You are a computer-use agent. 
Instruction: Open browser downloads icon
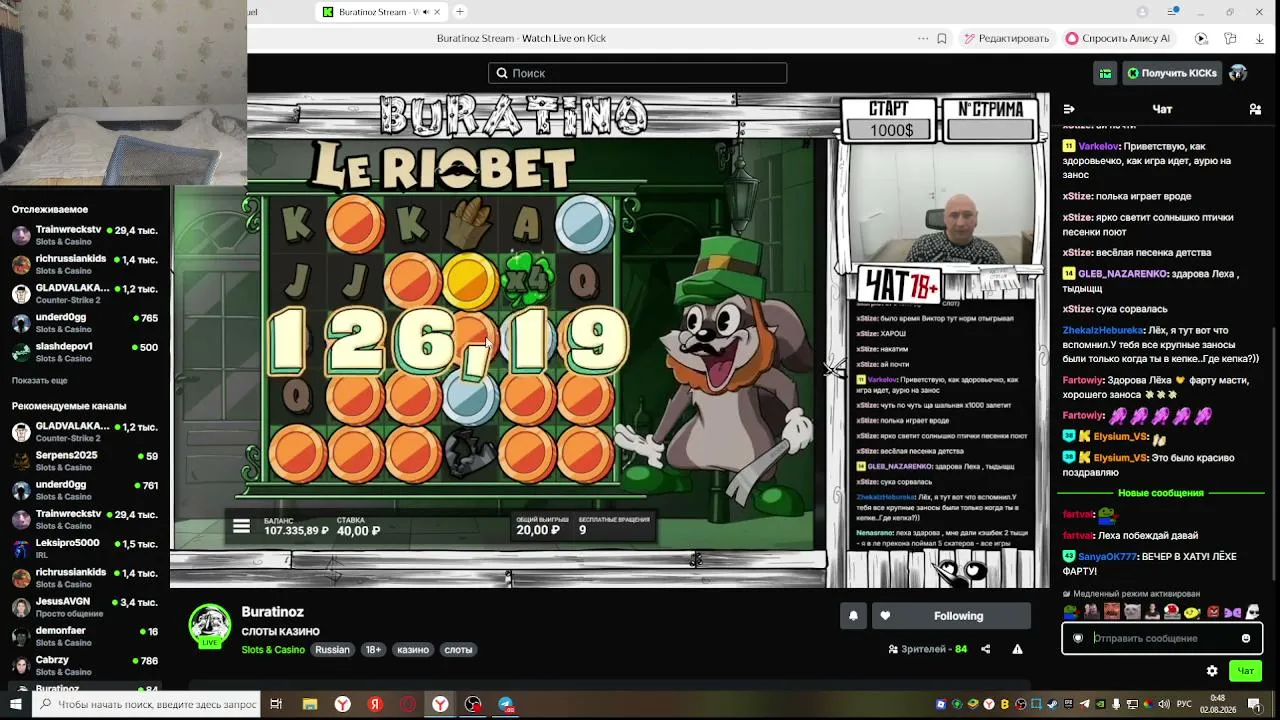pyautogui.click(x=1259, y=38)
